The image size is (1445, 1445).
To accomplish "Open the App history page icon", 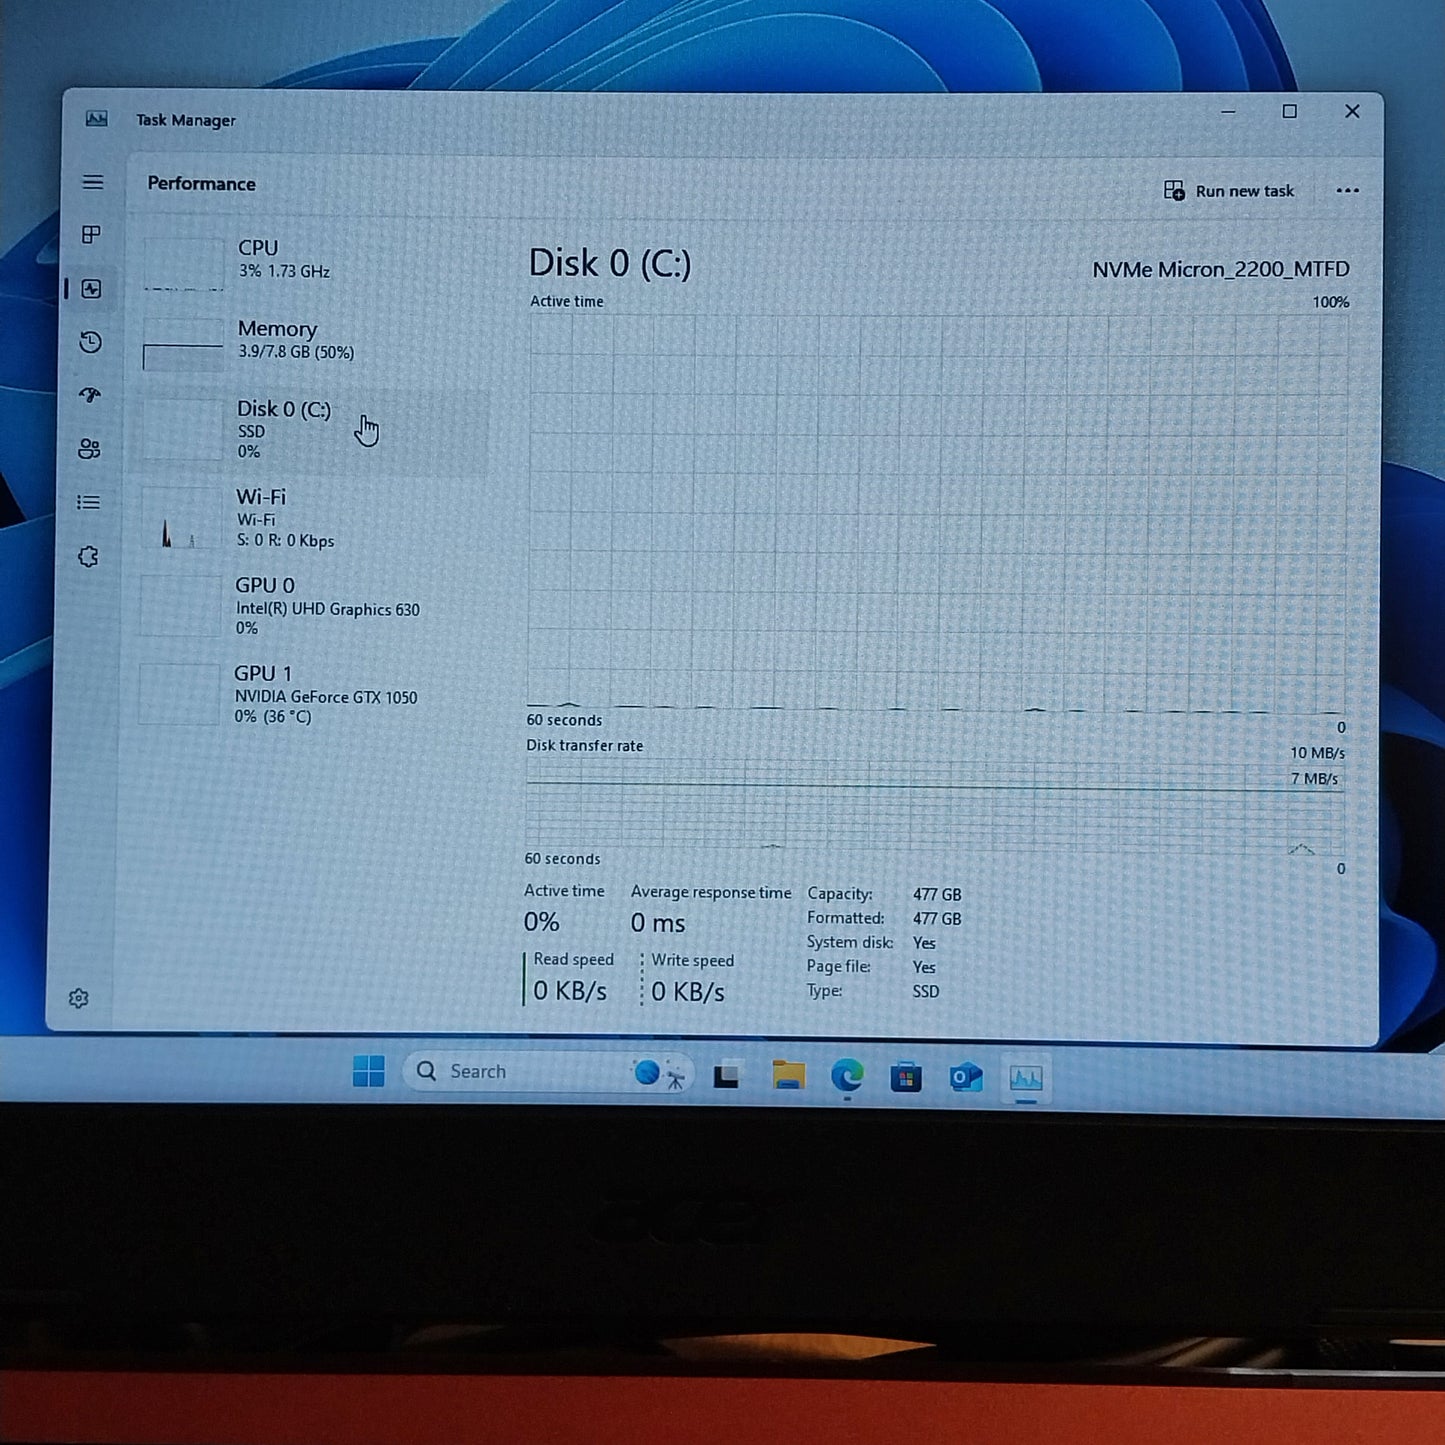I will [90, 342].
